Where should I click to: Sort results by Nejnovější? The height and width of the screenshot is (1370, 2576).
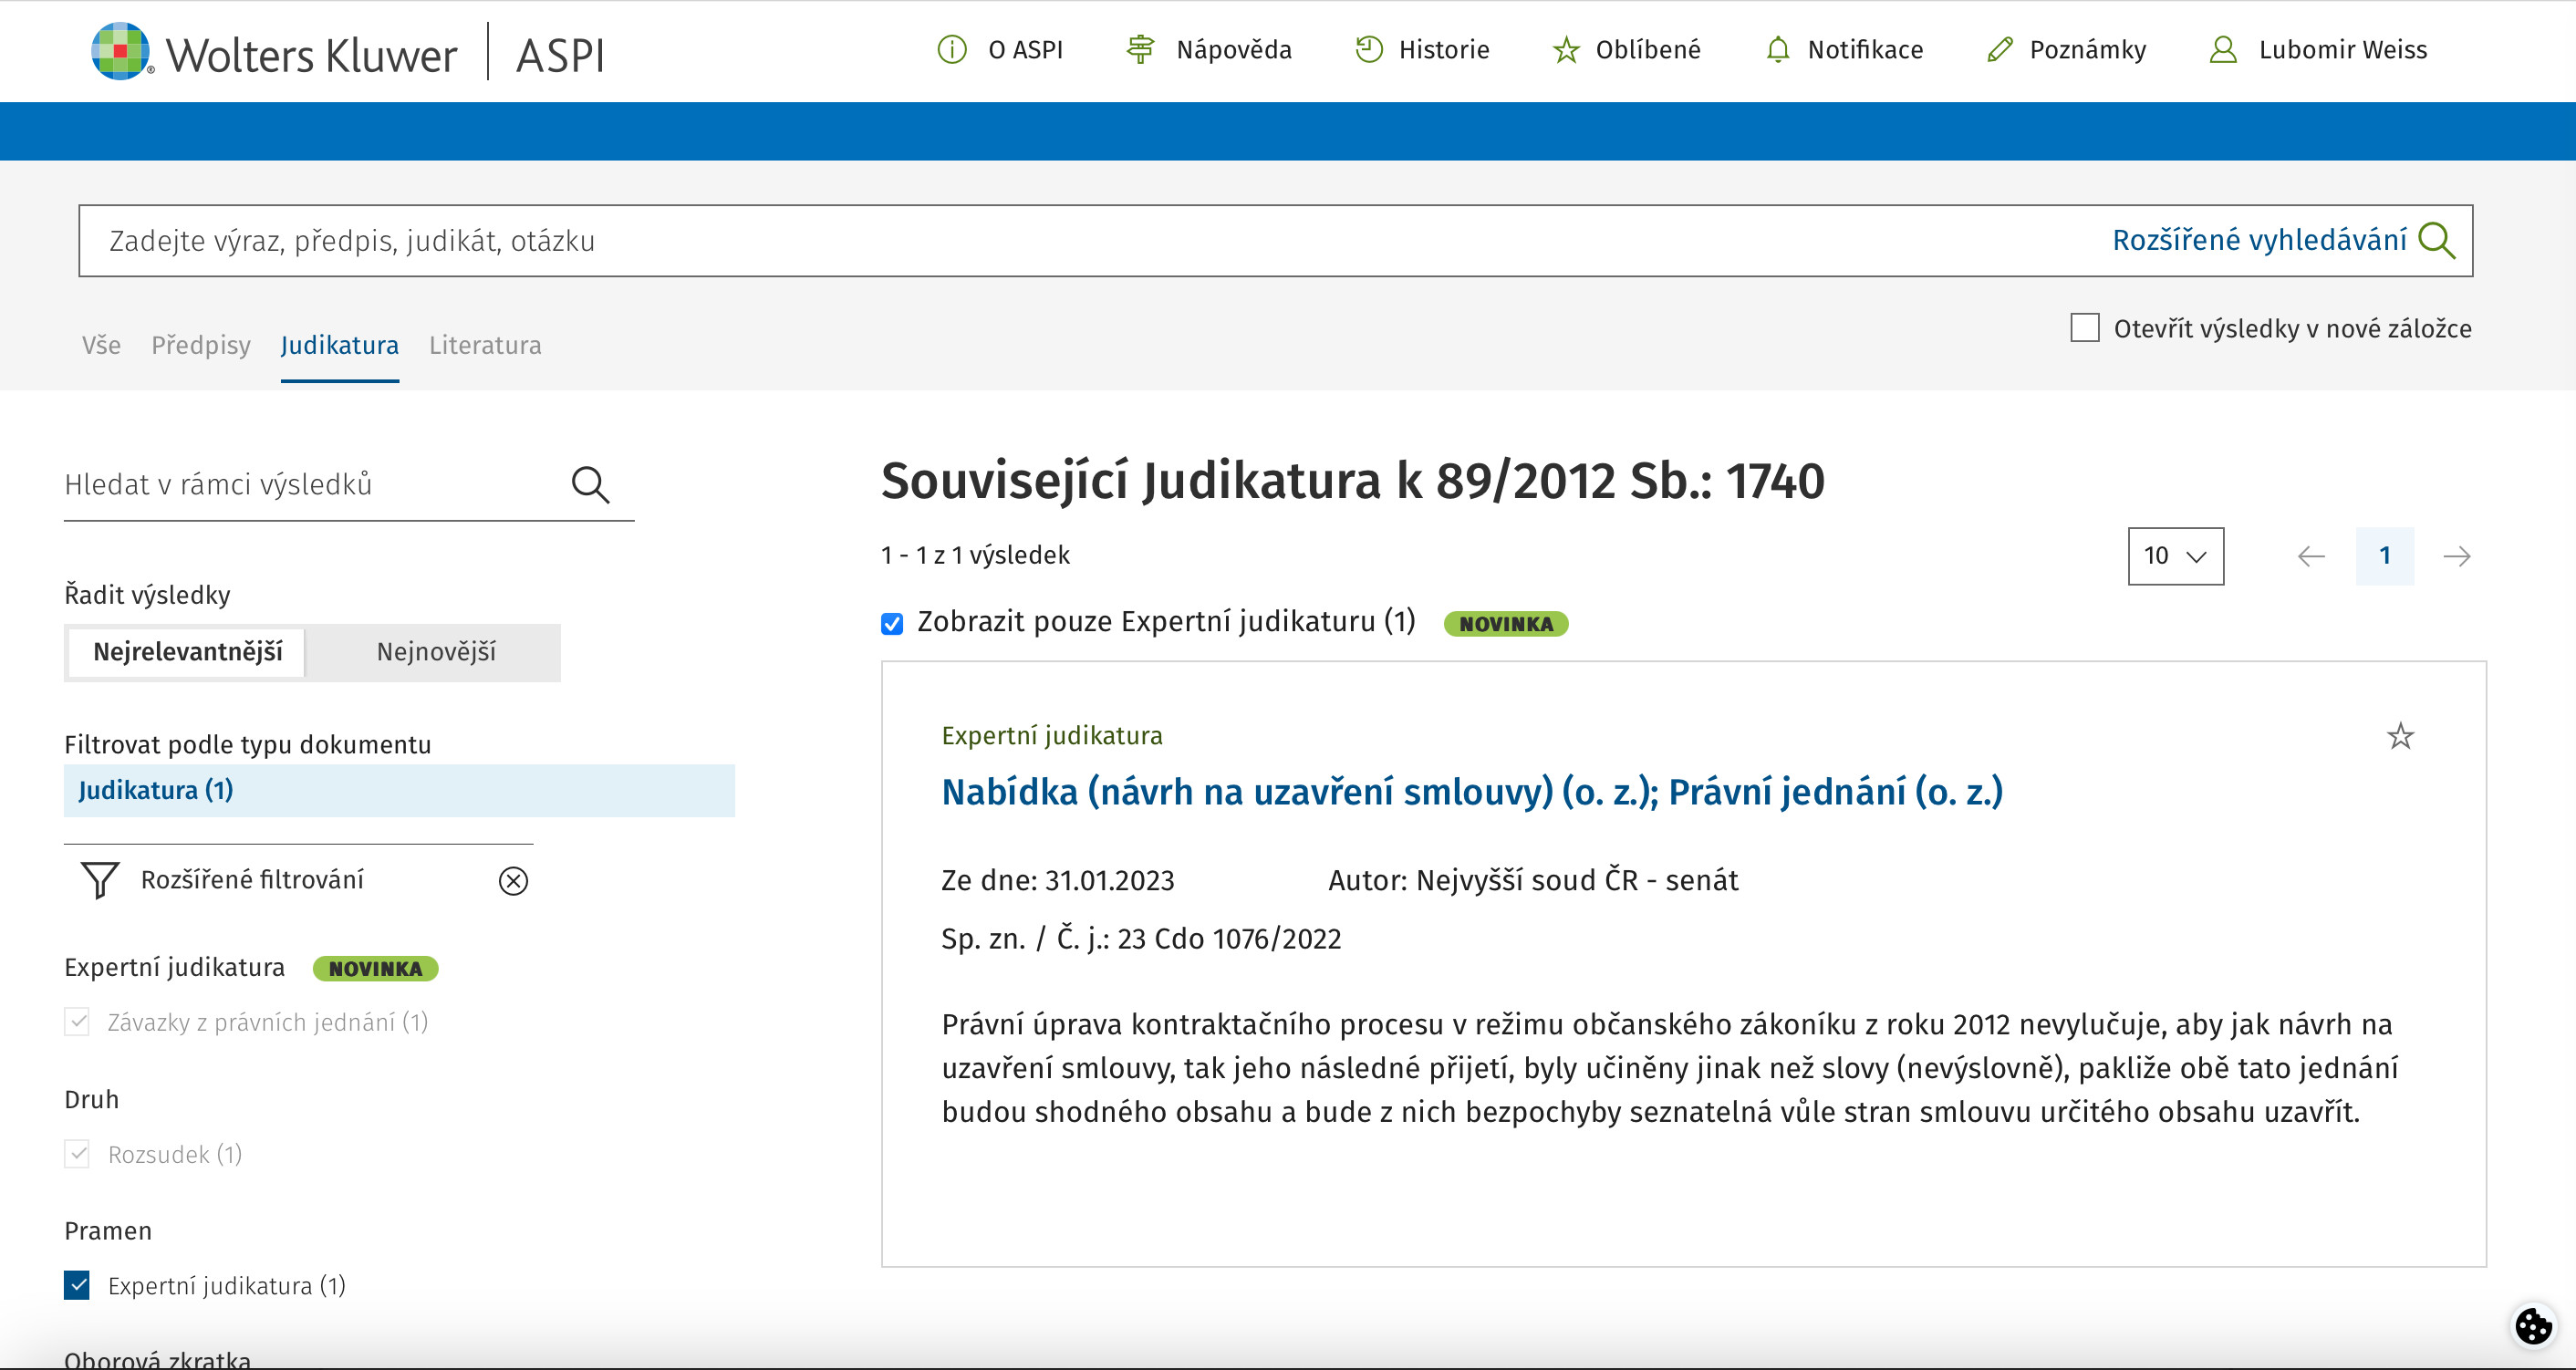click(x=435, y=652)
